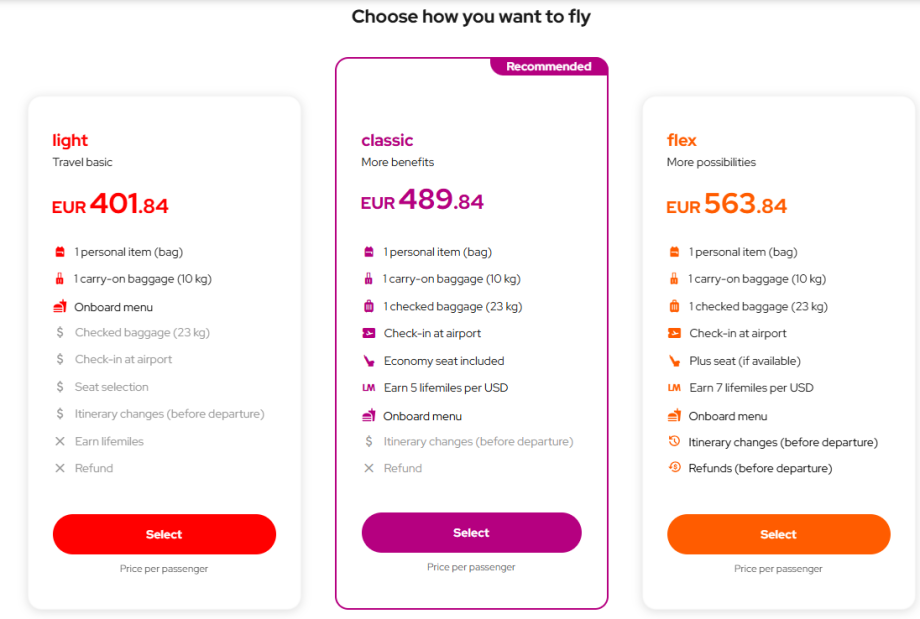Click the check-in at airport icon in classic fare
Viewport: 920px width, 619px height.
click(x=368, y=334)
